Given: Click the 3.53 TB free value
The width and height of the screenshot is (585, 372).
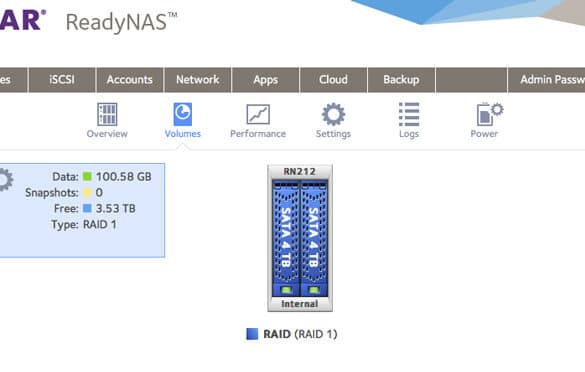Looking at the screenshot, I should coord(116,208).
